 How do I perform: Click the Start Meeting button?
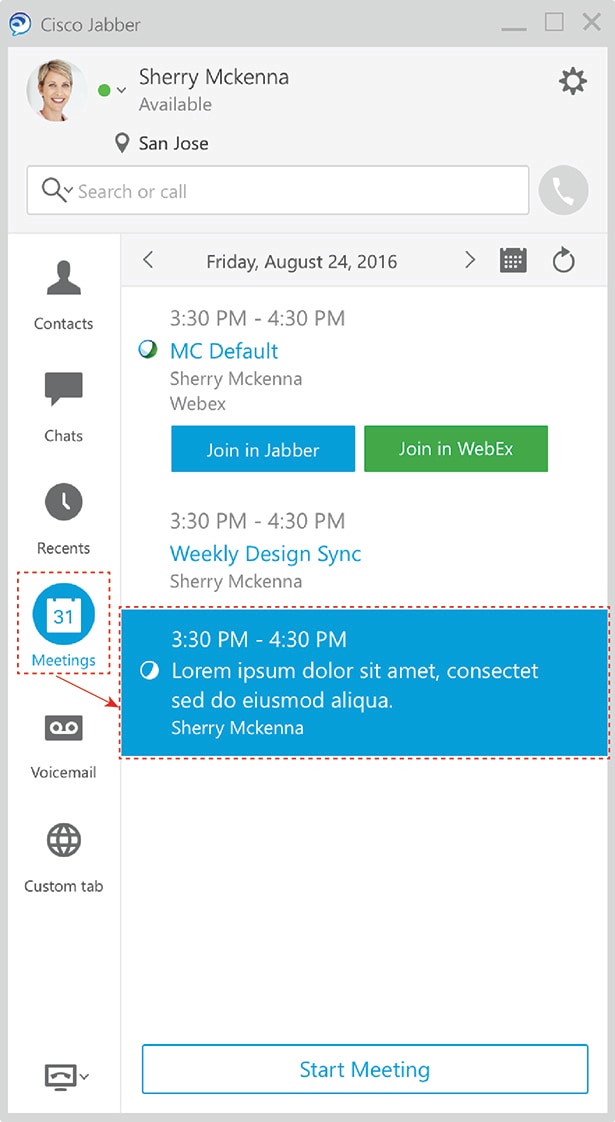[x=364, y=1070]
